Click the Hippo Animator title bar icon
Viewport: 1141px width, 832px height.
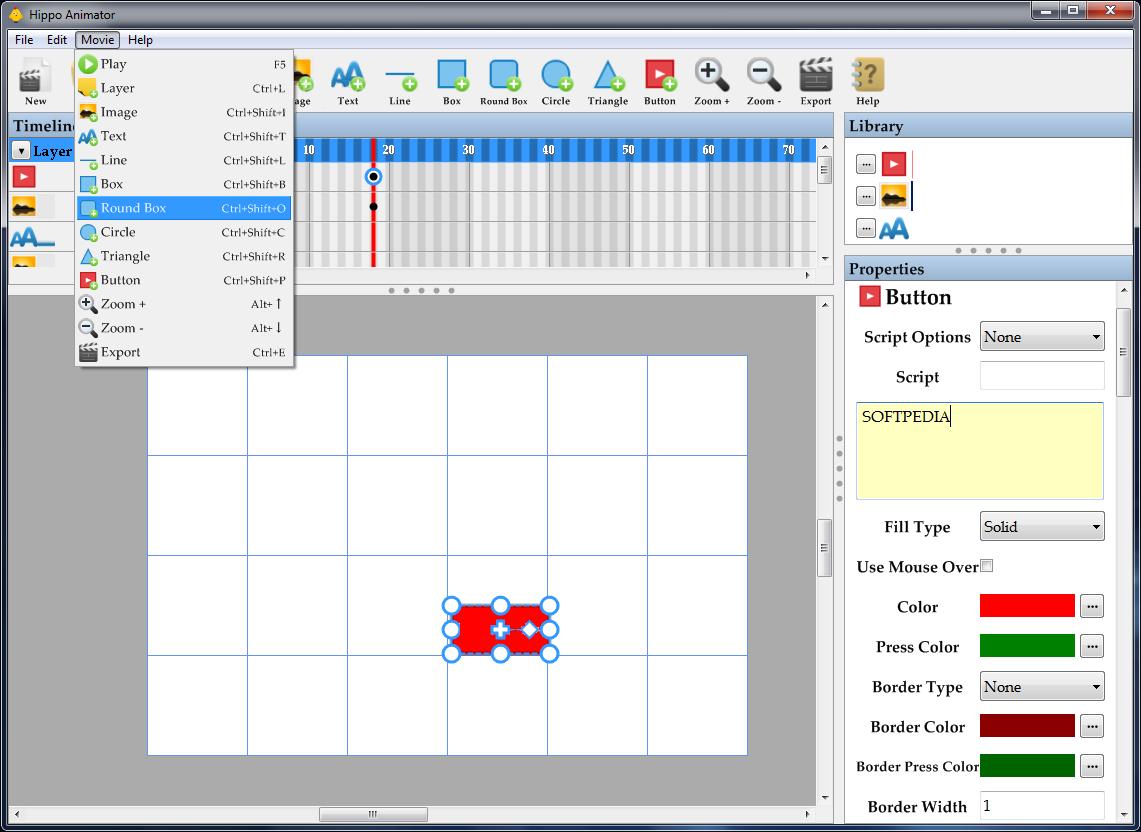(15, 14)
